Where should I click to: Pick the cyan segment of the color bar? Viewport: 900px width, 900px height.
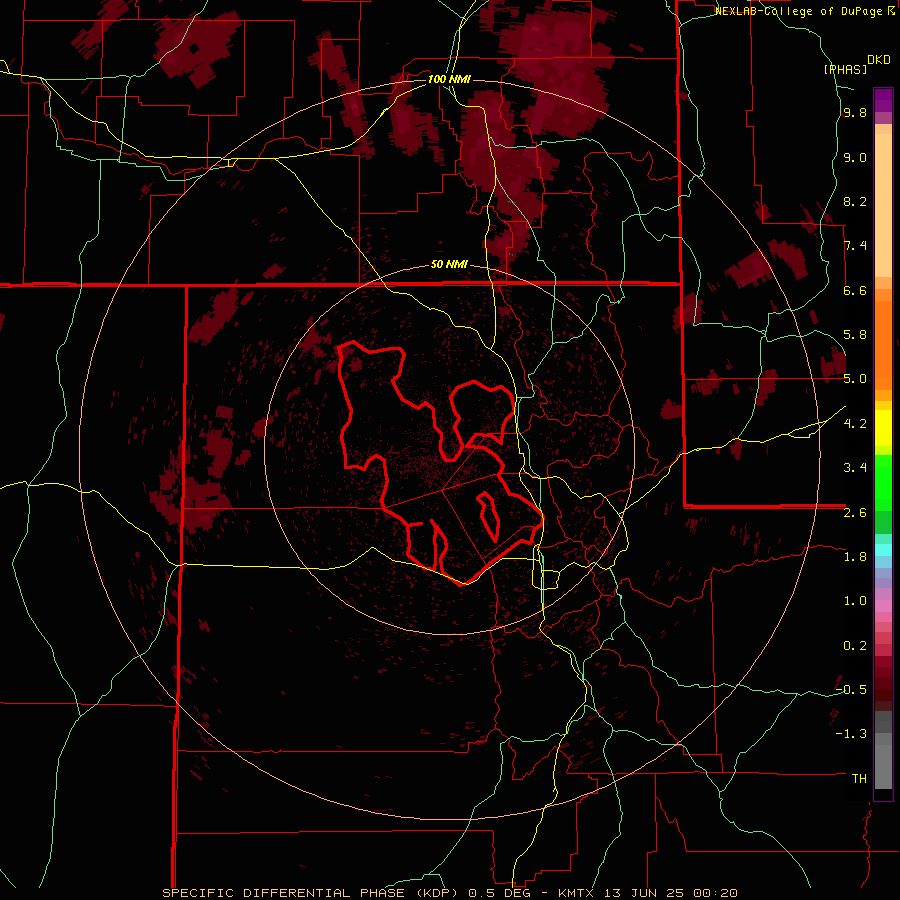(x=883, y=550)
